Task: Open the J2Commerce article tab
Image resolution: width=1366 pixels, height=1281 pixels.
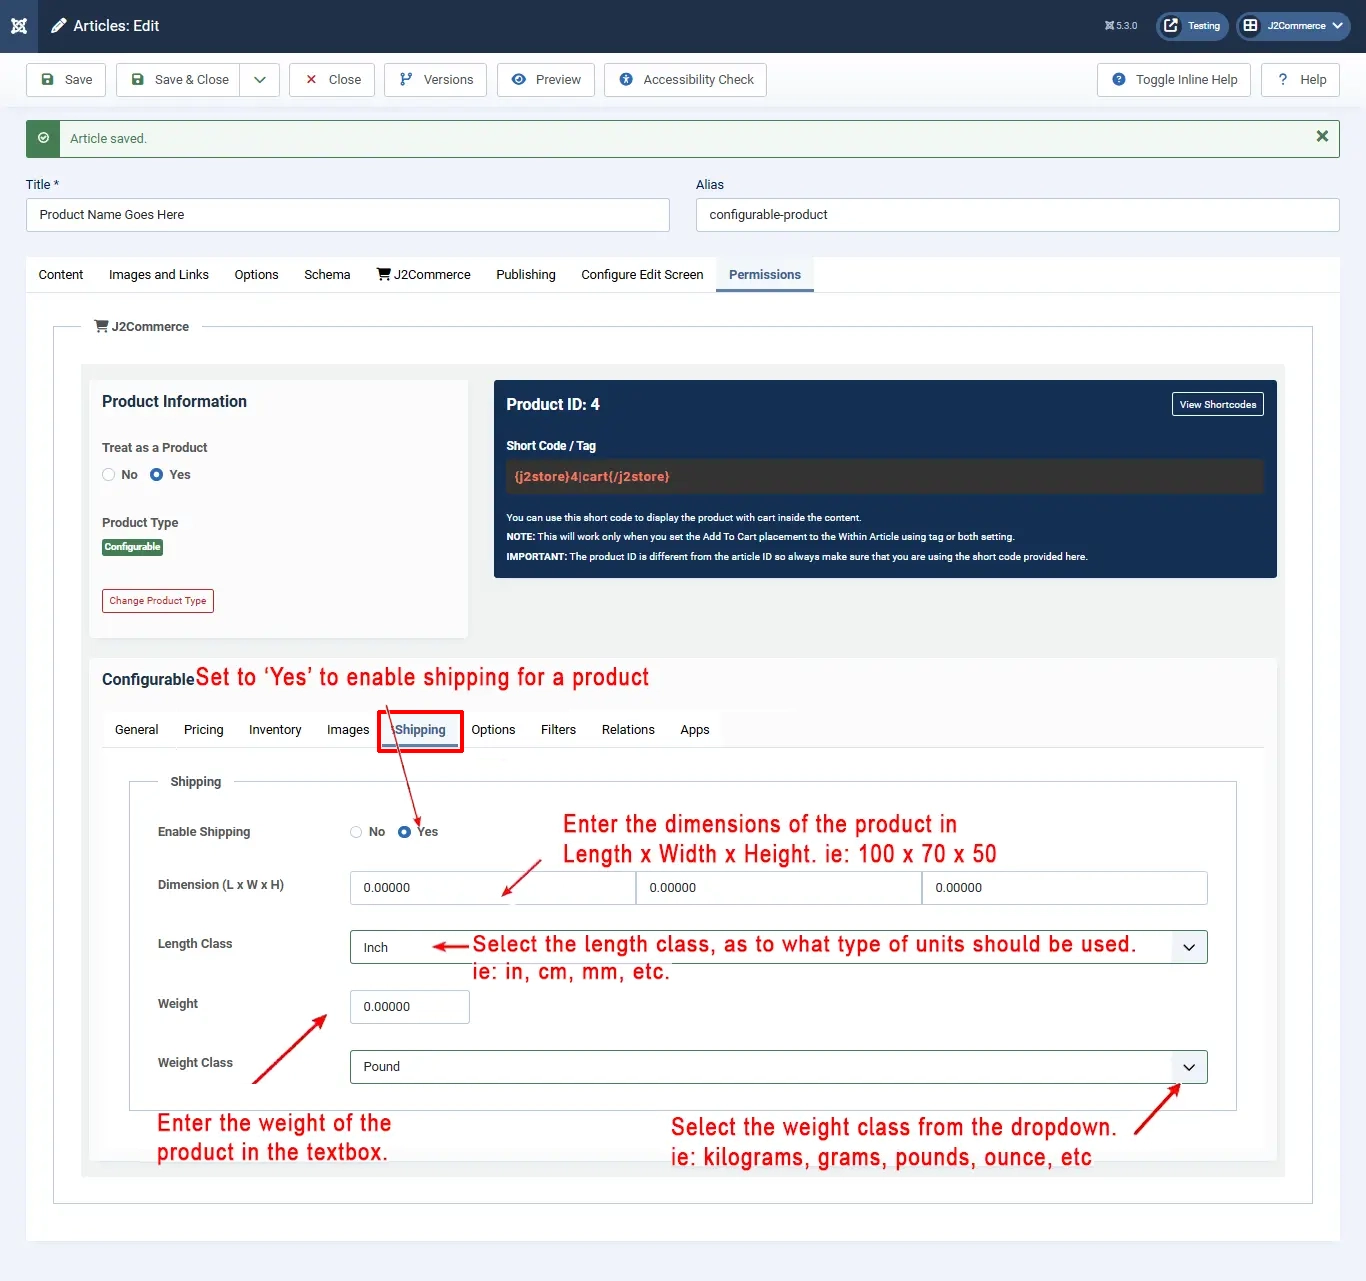Action: pyautogui.click(x=424, y=275)
